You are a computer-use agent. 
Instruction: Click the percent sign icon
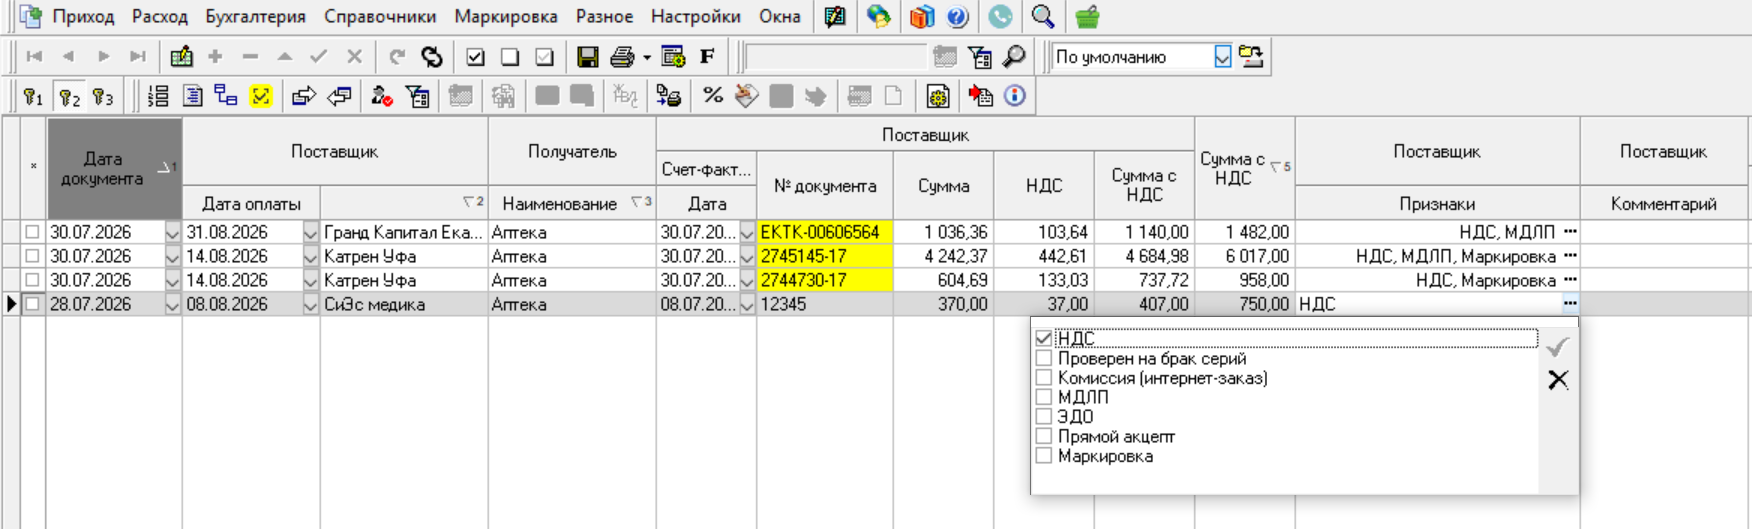pos(713,96)
